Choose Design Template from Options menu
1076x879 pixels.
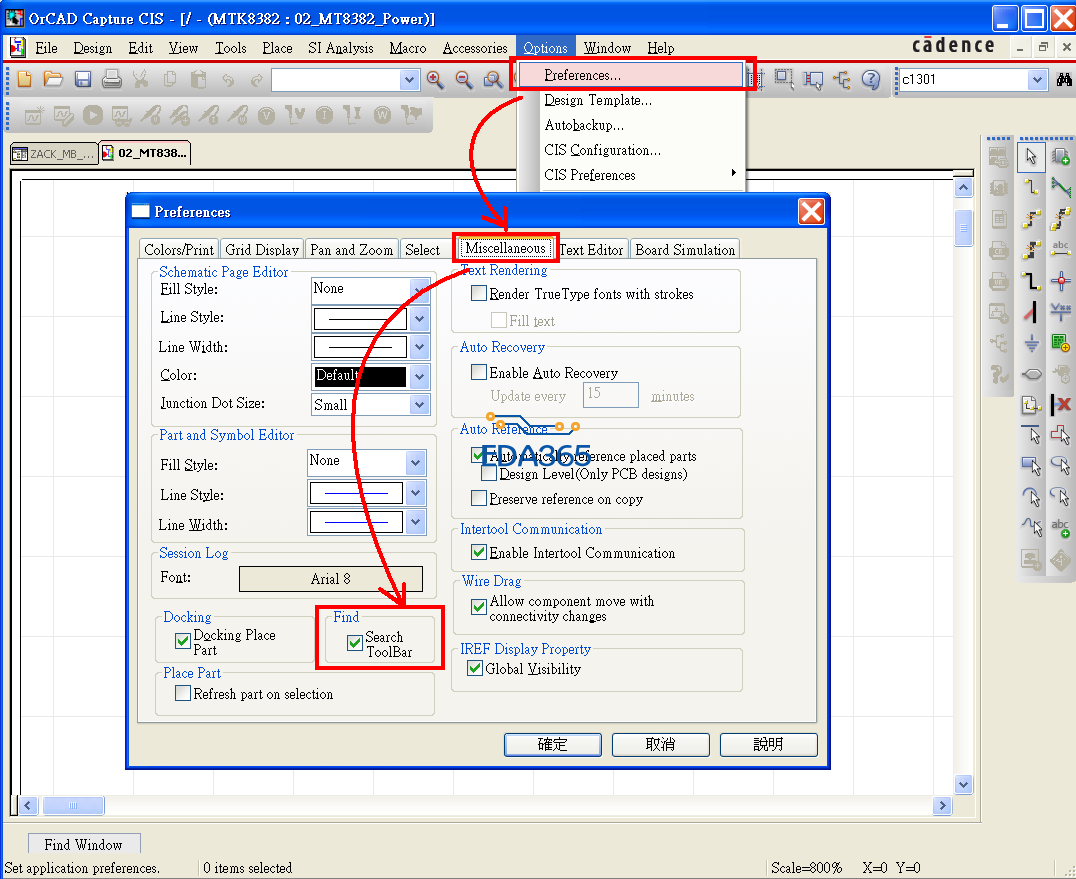click(598, 100)
